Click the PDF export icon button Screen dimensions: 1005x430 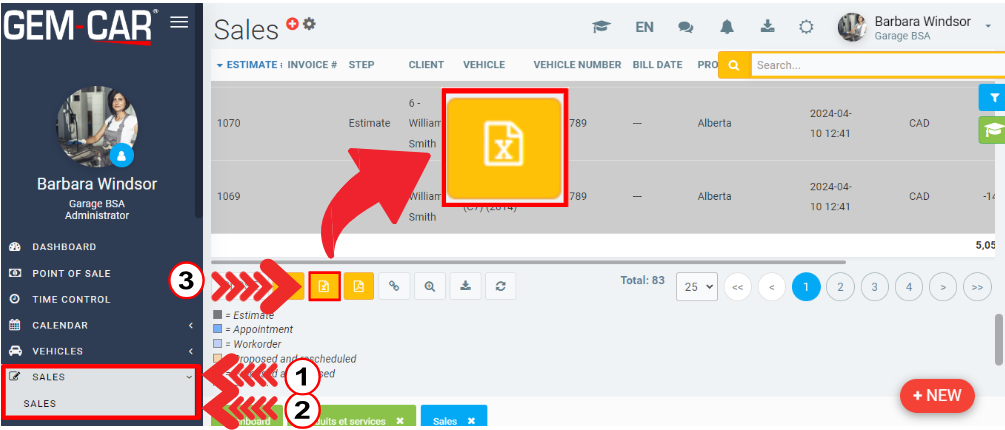[x=358, y=286]
